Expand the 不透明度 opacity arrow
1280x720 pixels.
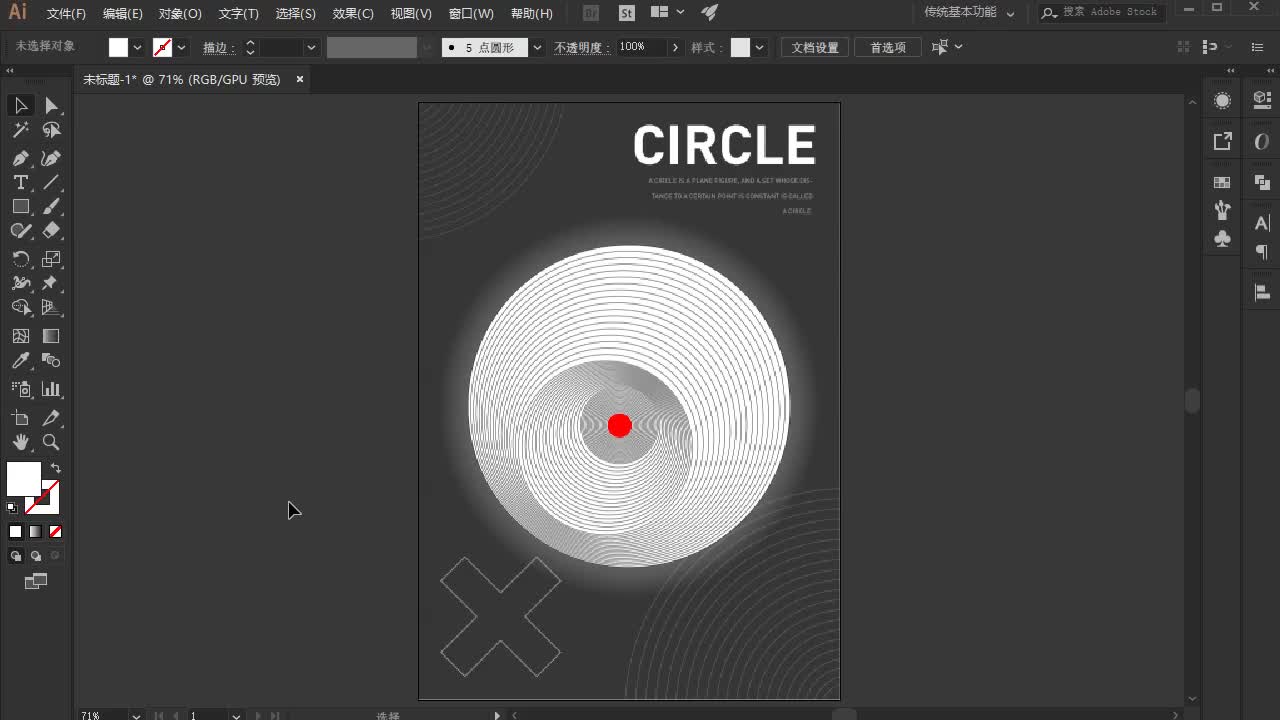[x=676, y=47]
